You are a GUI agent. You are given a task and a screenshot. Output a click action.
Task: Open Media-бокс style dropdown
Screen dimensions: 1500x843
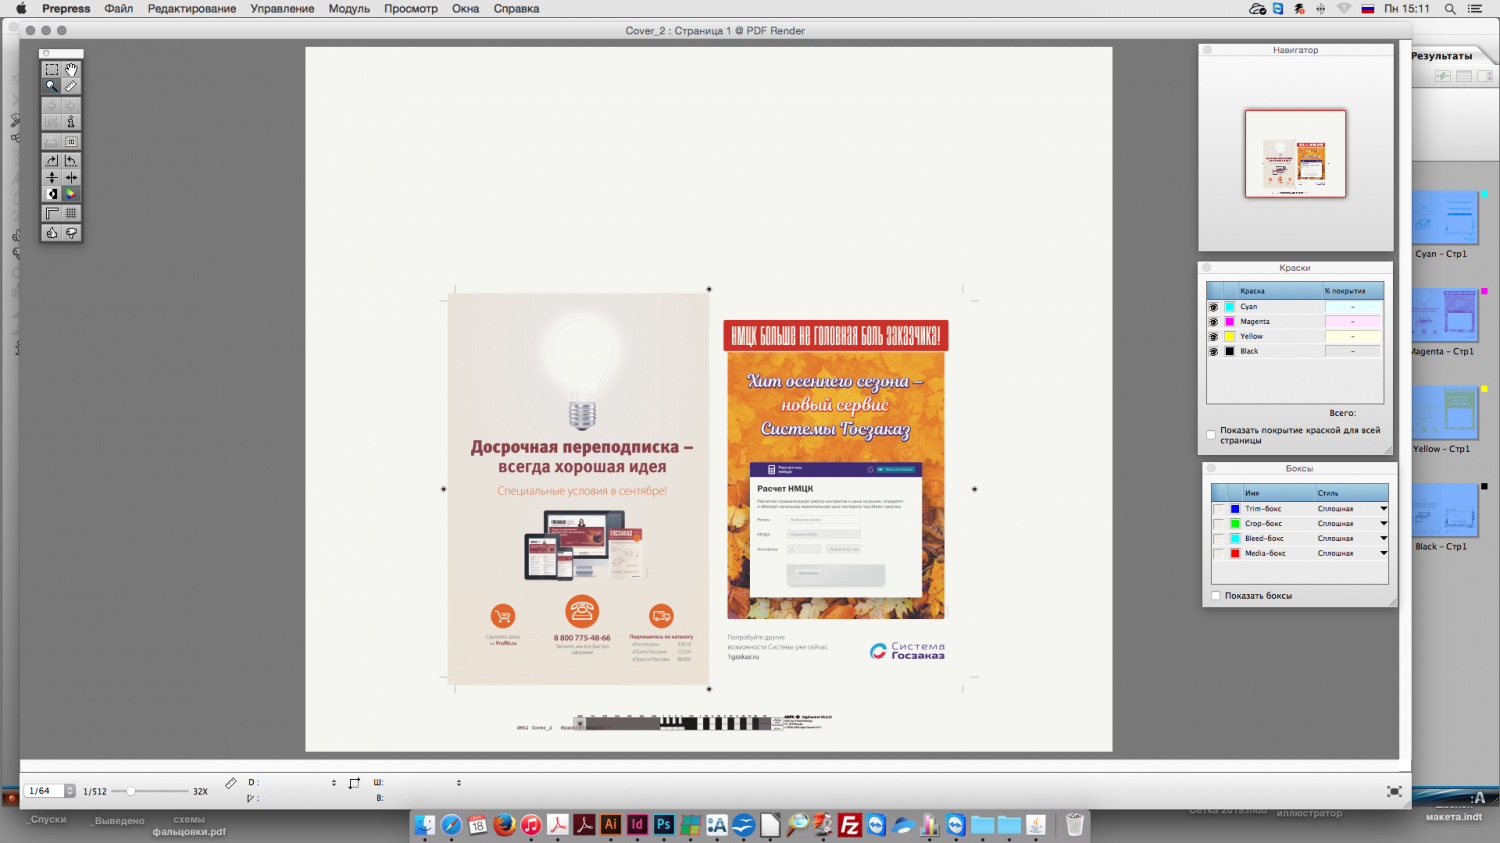click(x=1383, y=553)
